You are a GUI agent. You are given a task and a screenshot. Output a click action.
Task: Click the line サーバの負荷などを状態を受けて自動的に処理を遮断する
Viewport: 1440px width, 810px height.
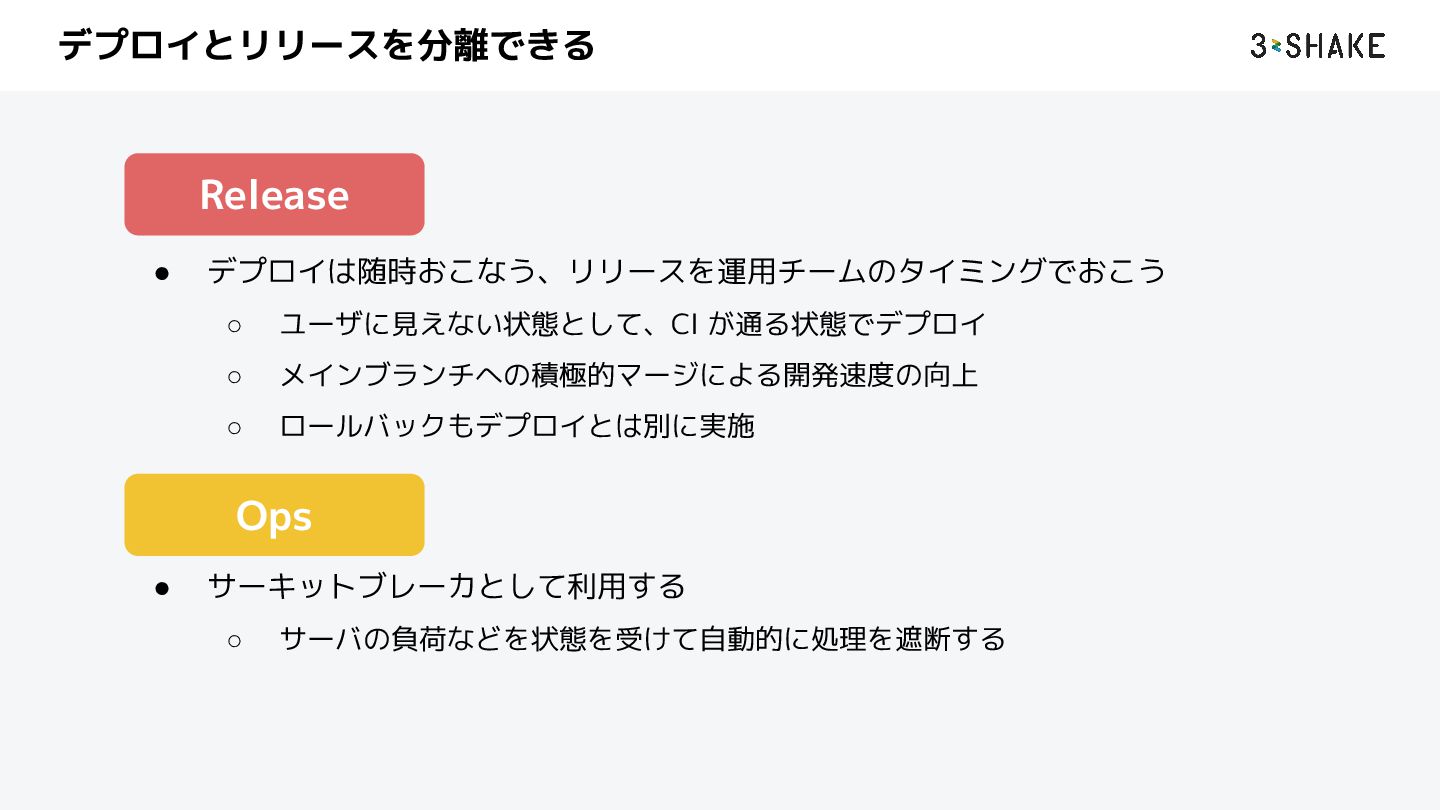642,639
